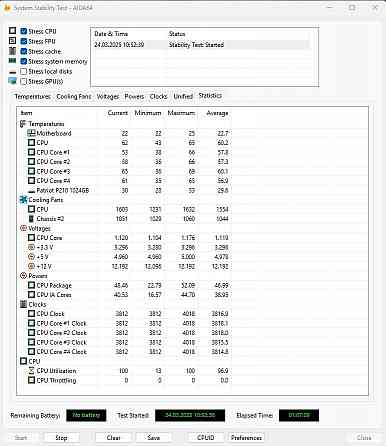The image size is (386, 446).
Task: Select the Statistics tab
Action: [x=210, y=95]
